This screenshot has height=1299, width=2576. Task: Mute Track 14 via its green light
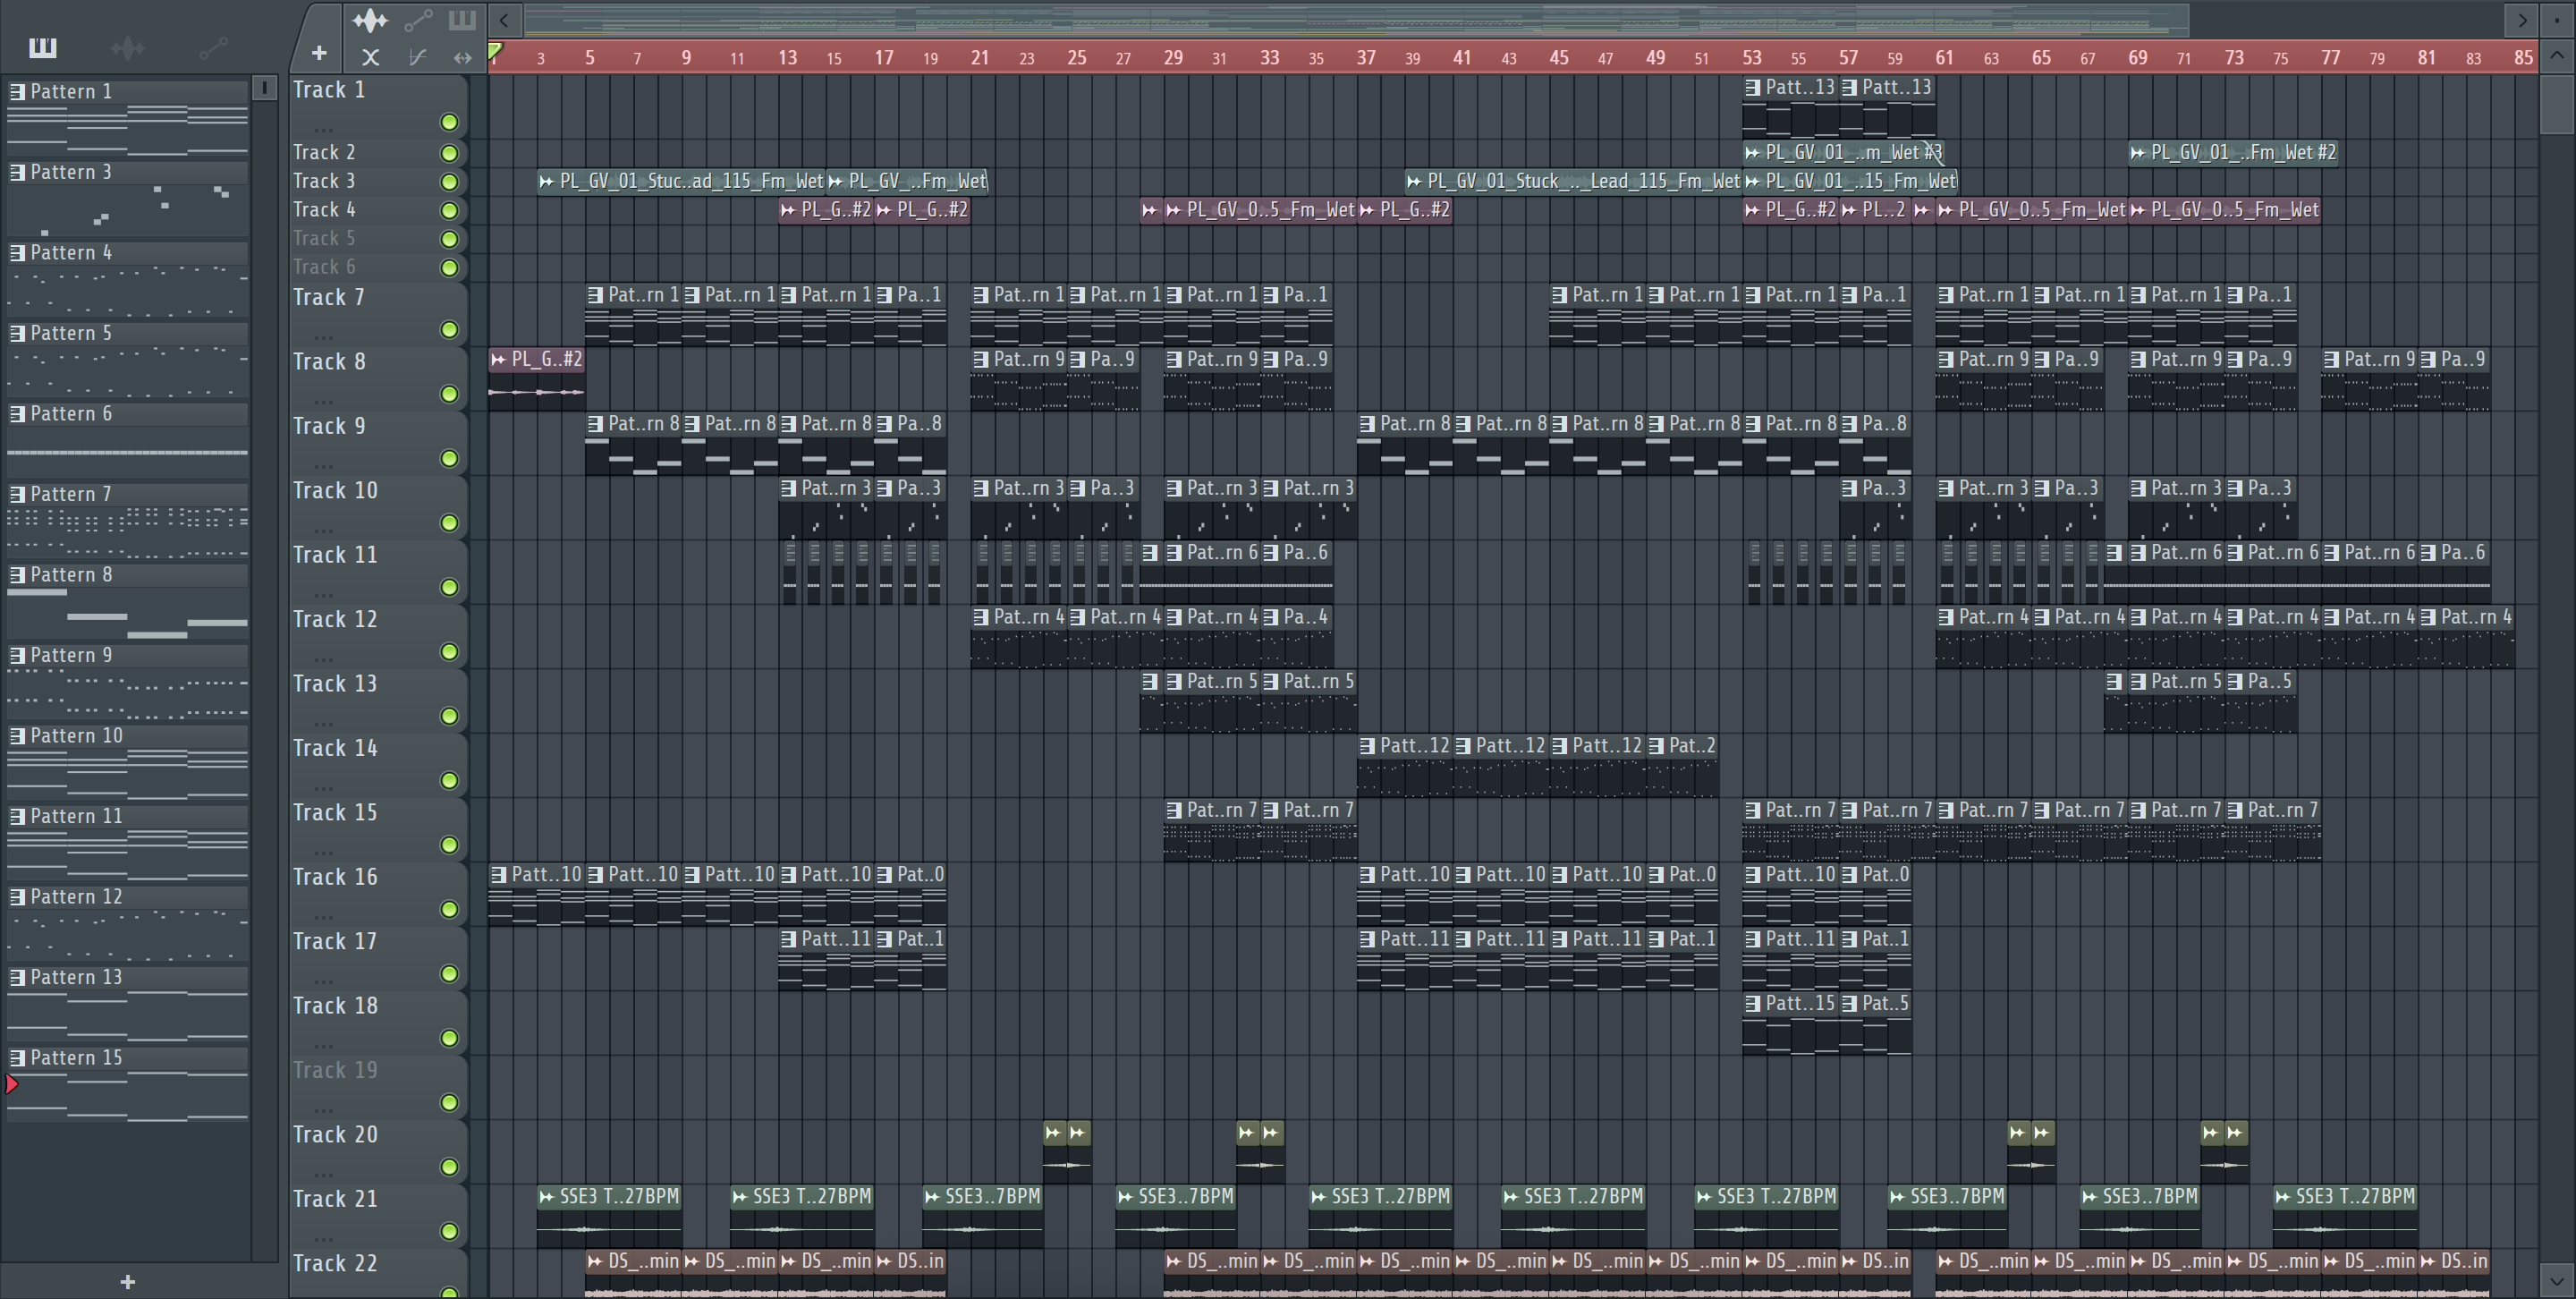tap(449, 780)
